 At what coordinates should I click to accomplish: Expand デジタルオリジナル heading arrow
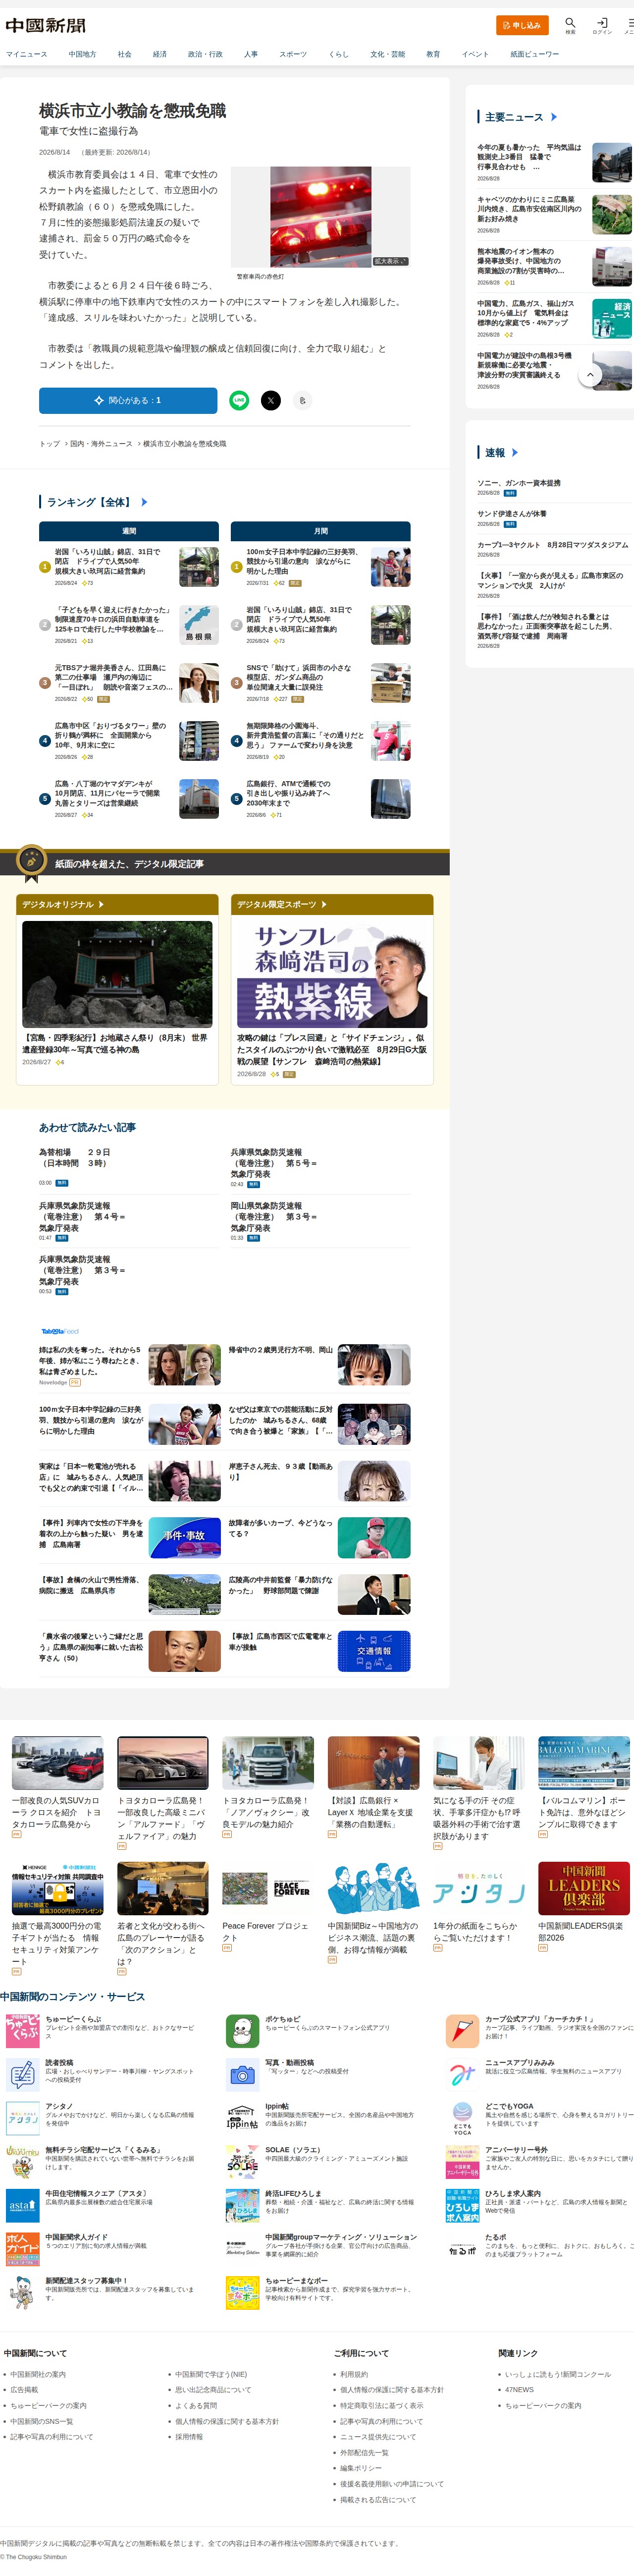point(101,904)
